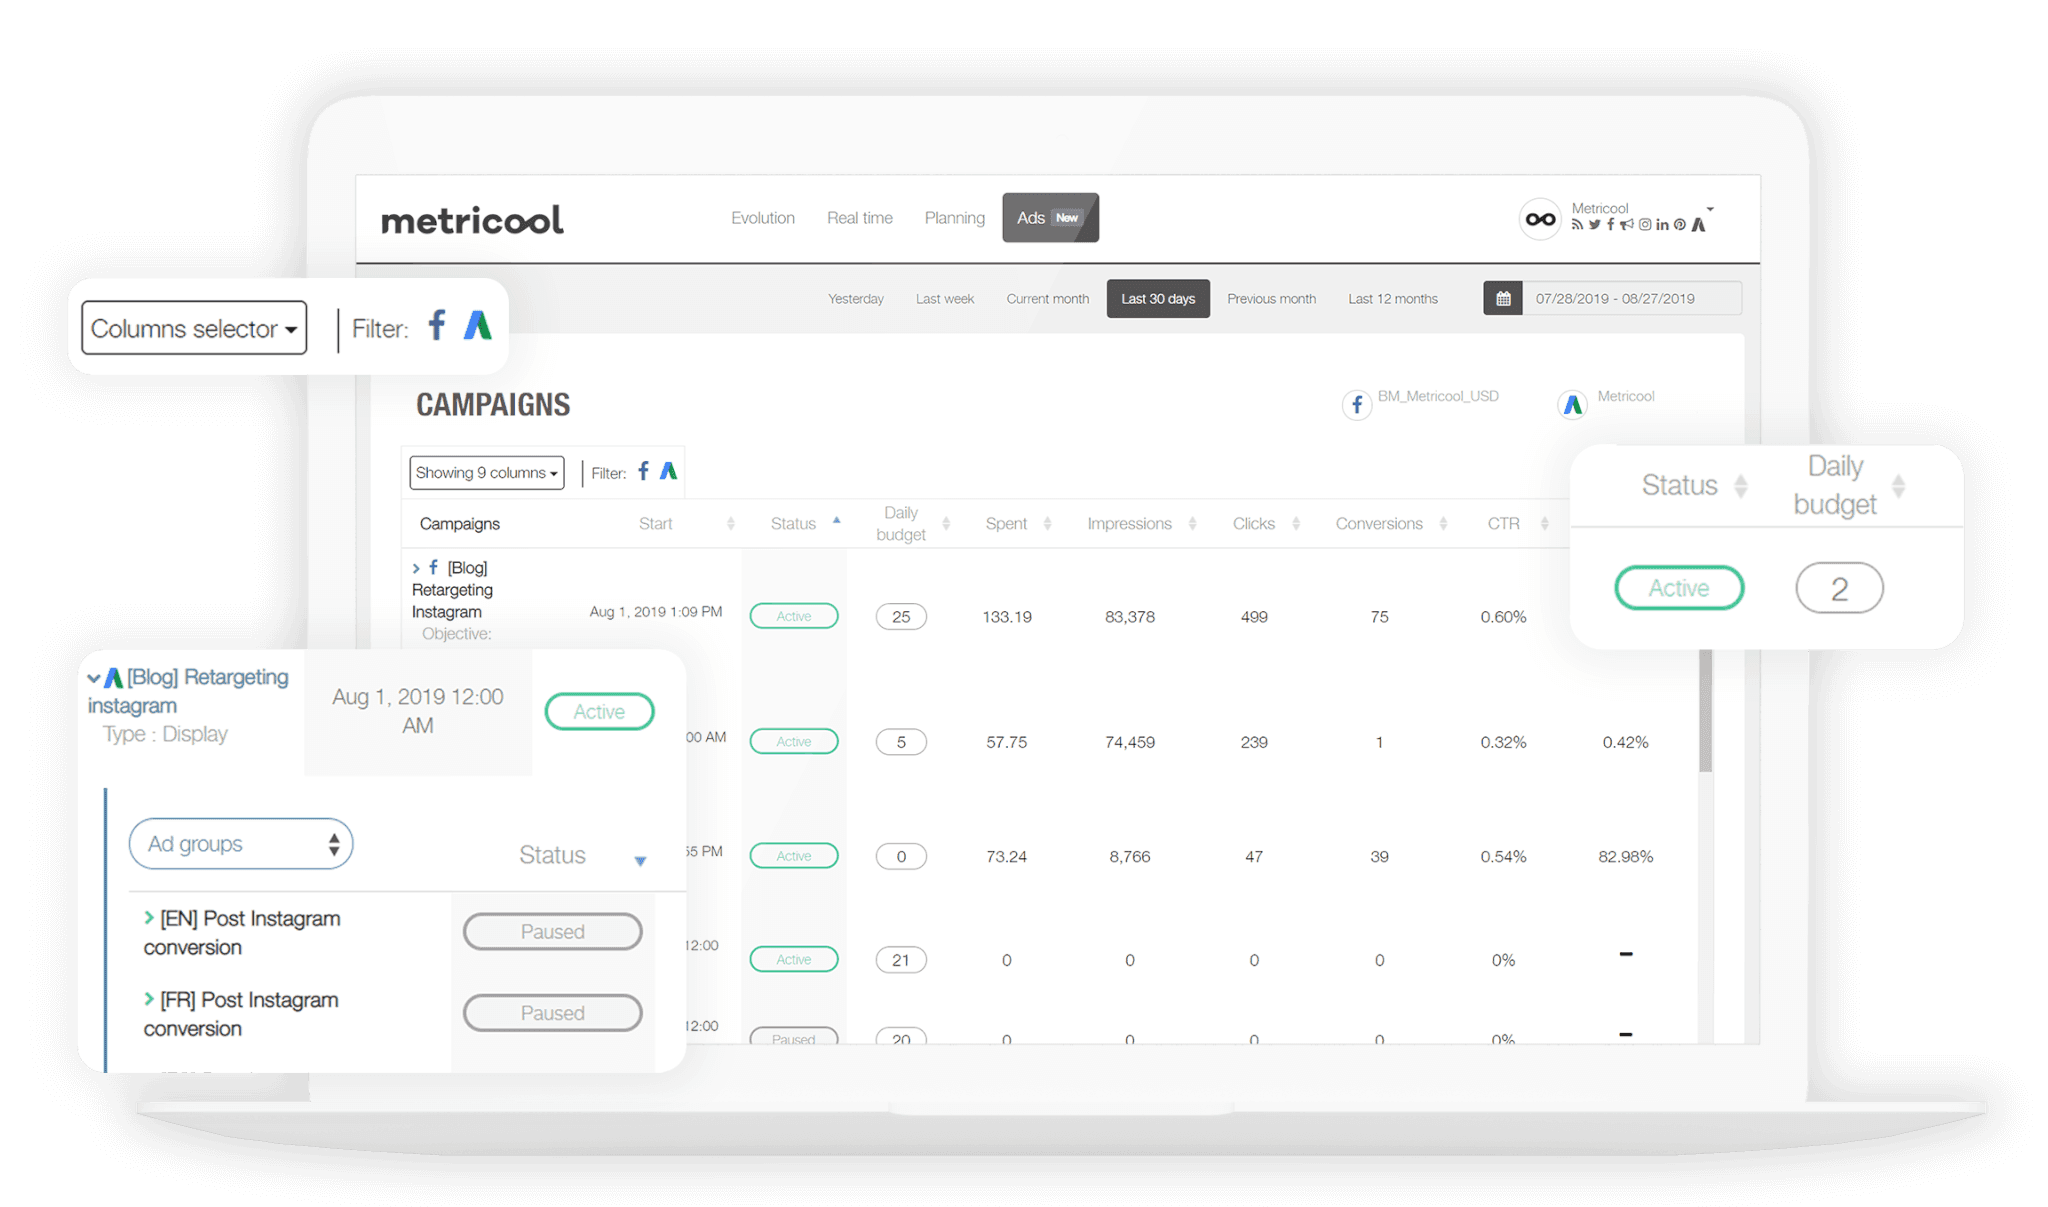Viewport: 2048px width, 1207px height.
Task: Select the Facebook icon under Metricool brand name
Action: tap(1610, 225)
